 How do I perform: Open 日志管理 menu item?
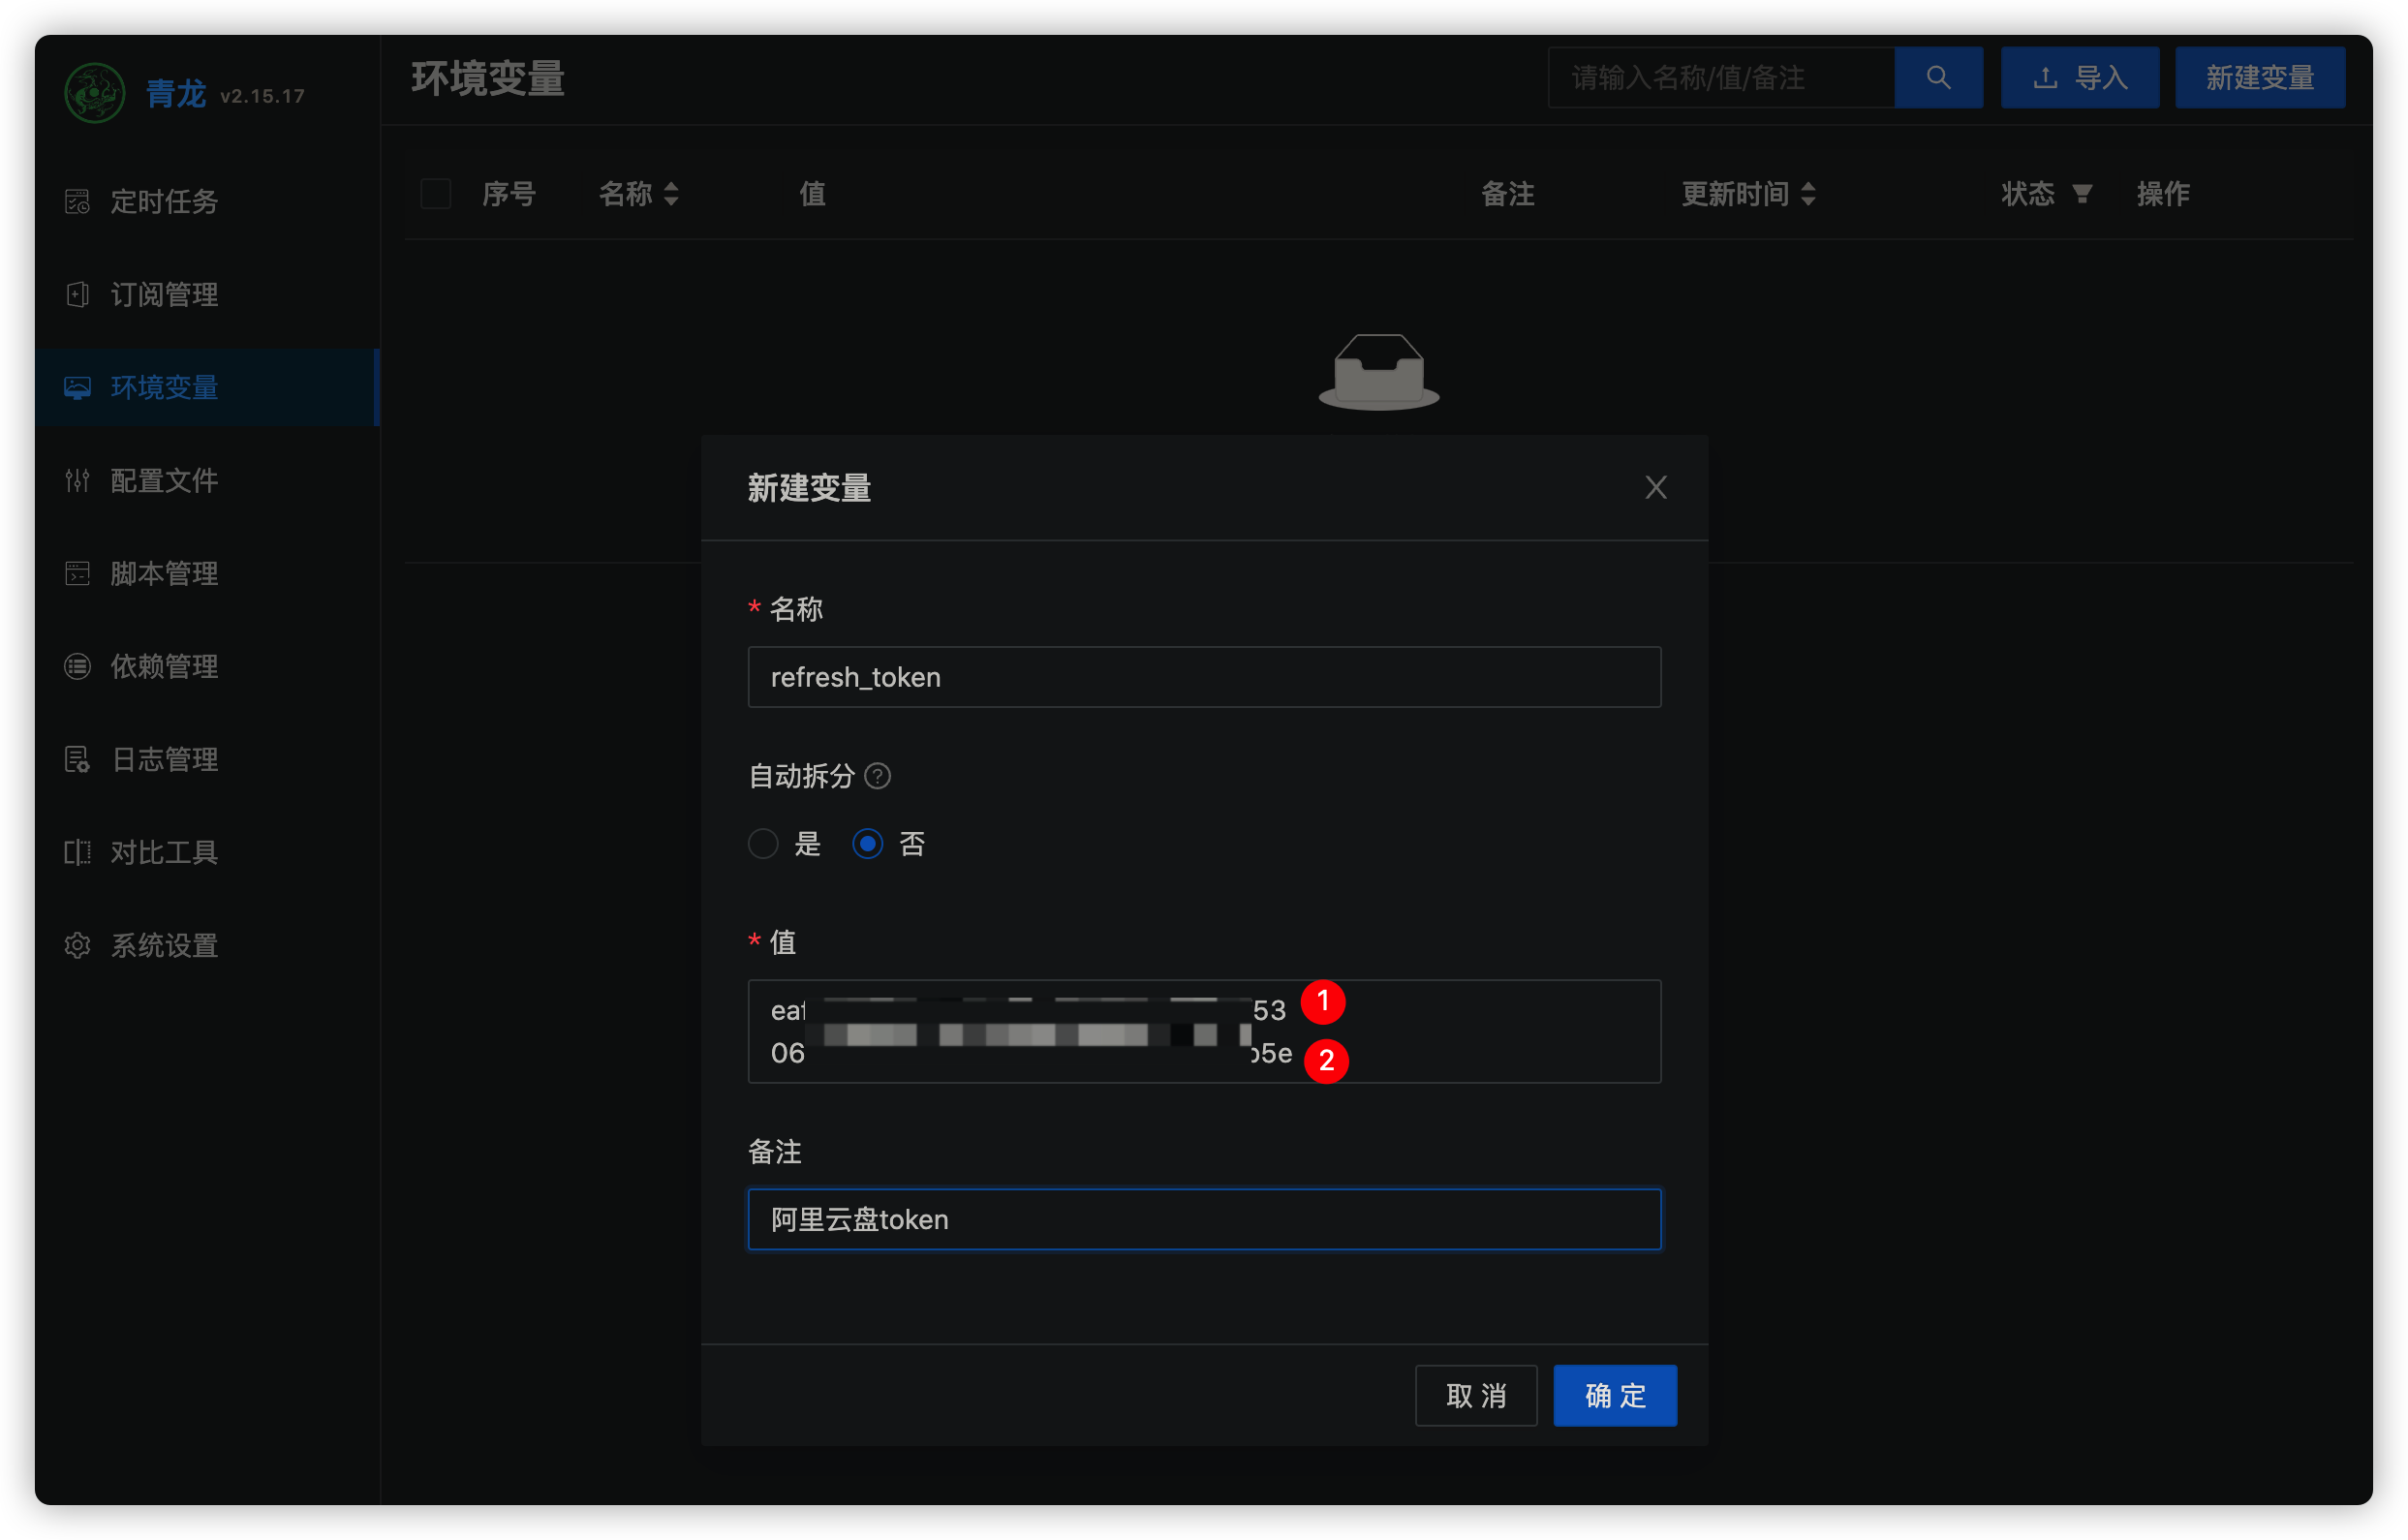[164, 759]
